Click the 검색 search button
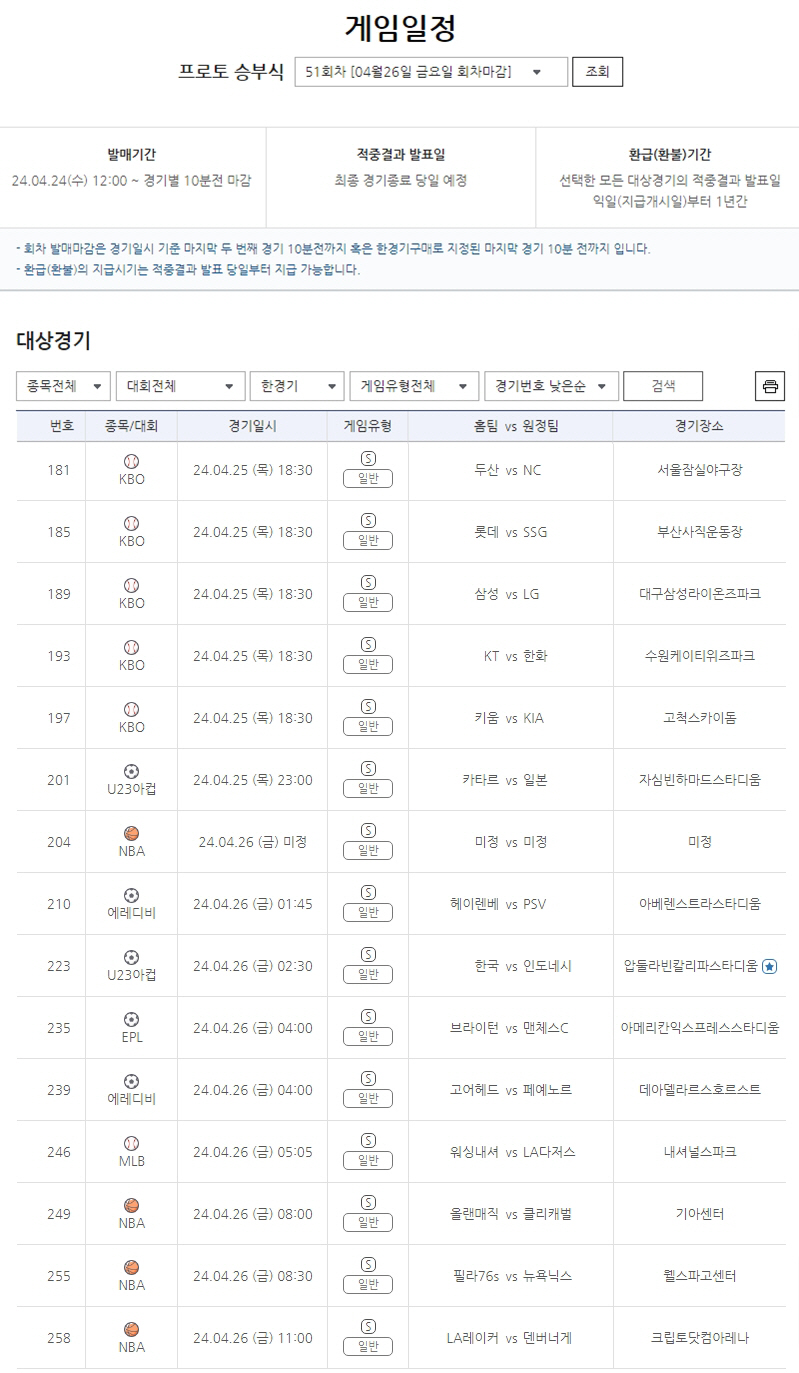799x1373 pixels. [663, 386]
